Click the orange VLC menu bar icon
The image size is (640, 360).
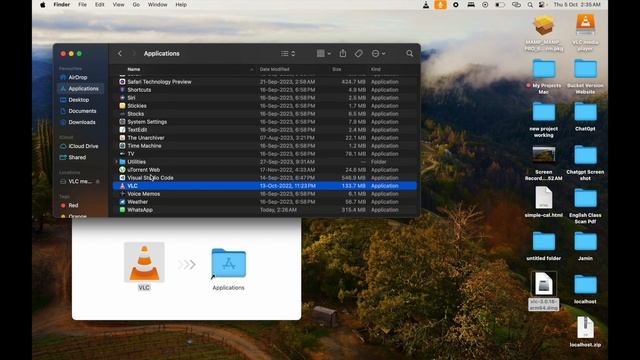[440, 5]
